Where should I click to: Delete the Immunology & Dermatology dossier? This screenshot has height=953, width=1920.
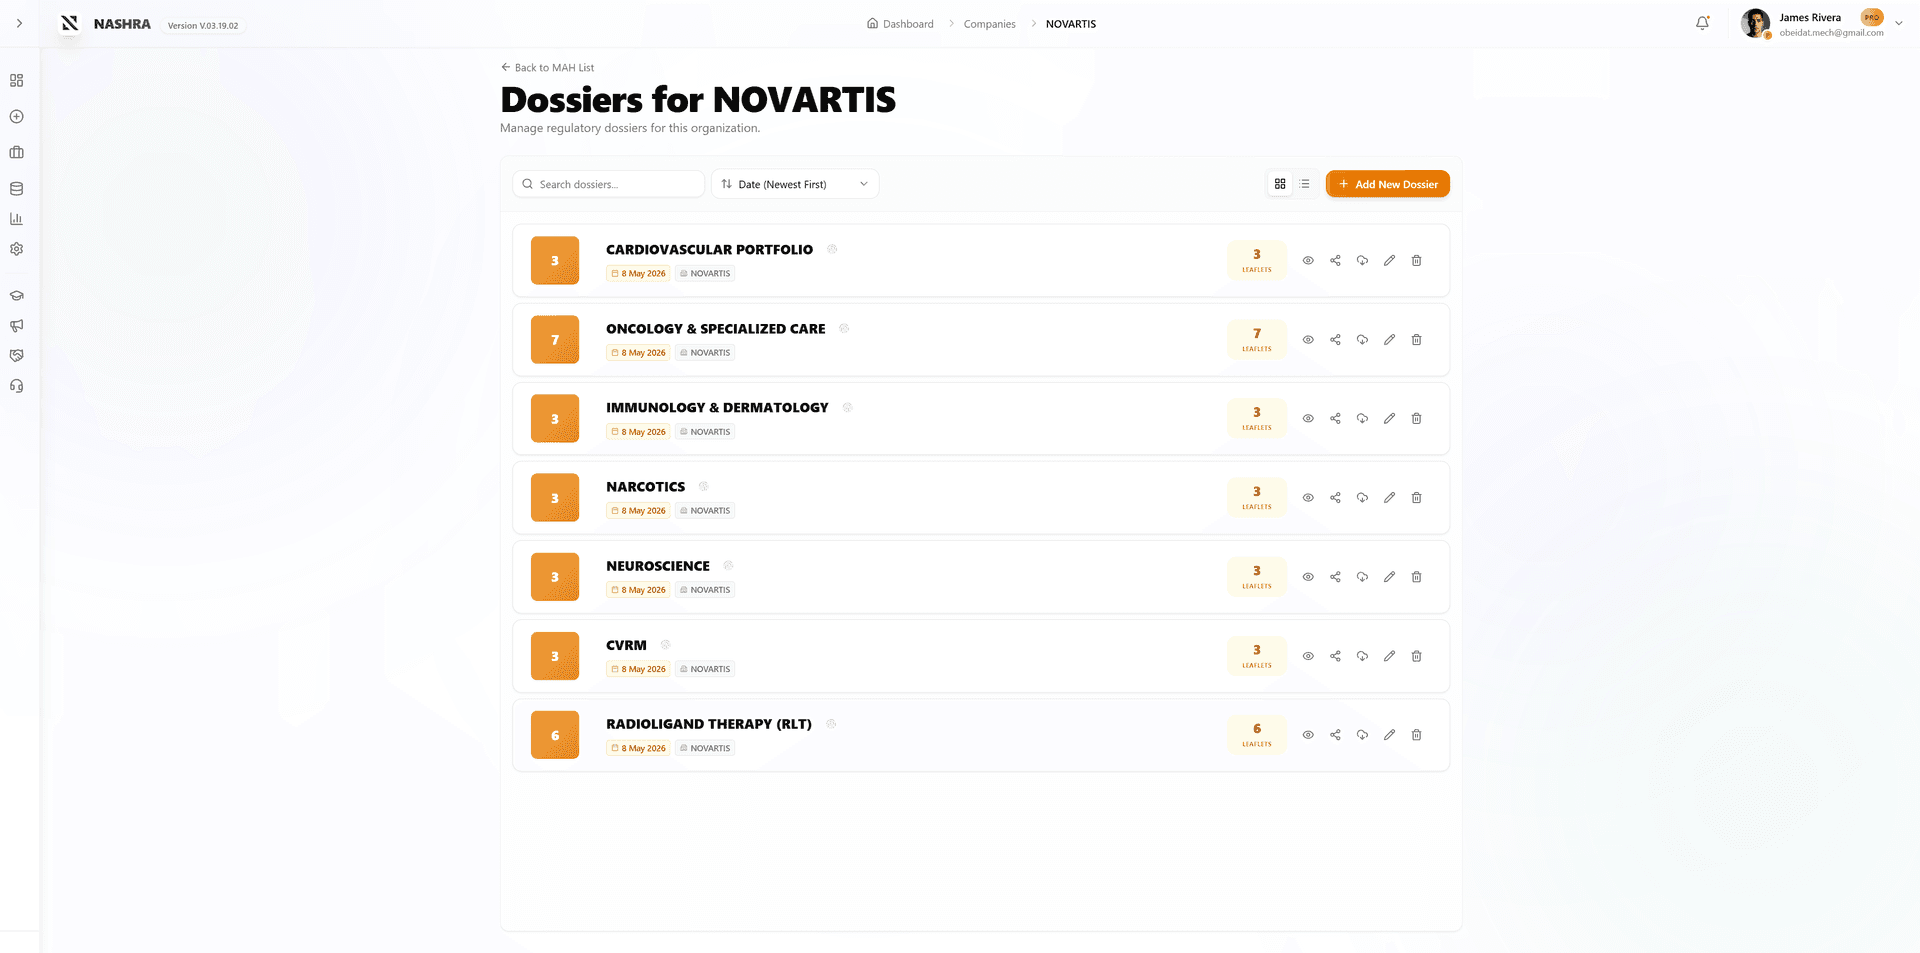point(1416,418)
